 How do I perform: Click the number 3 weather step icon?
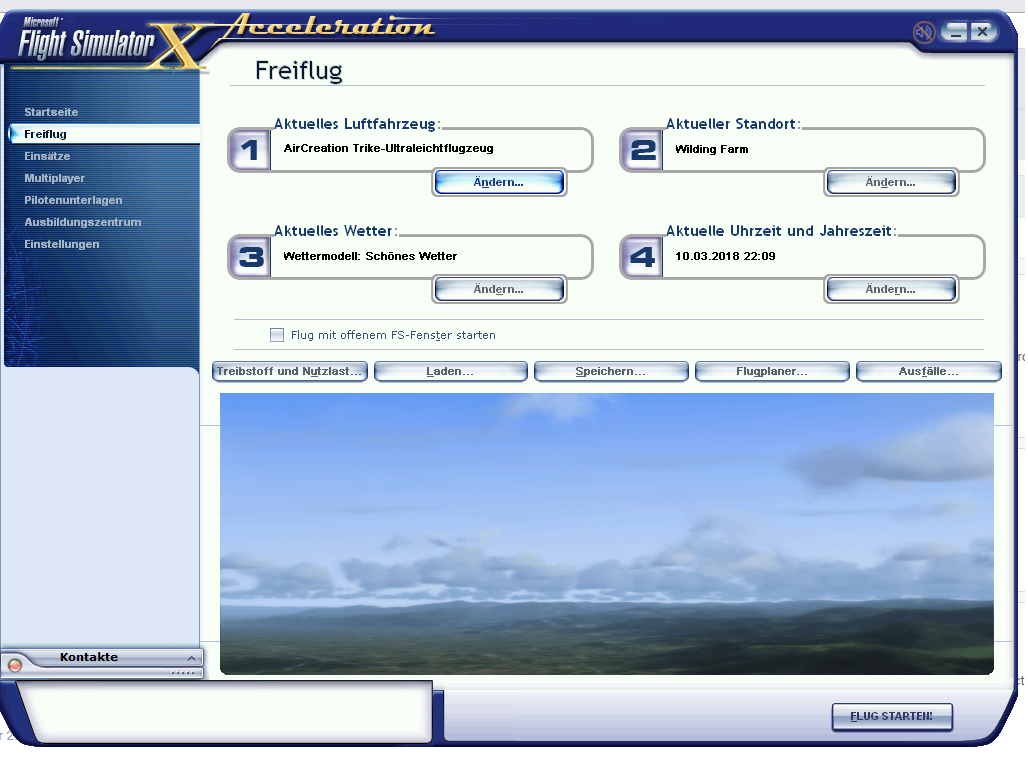pos(250,257)
